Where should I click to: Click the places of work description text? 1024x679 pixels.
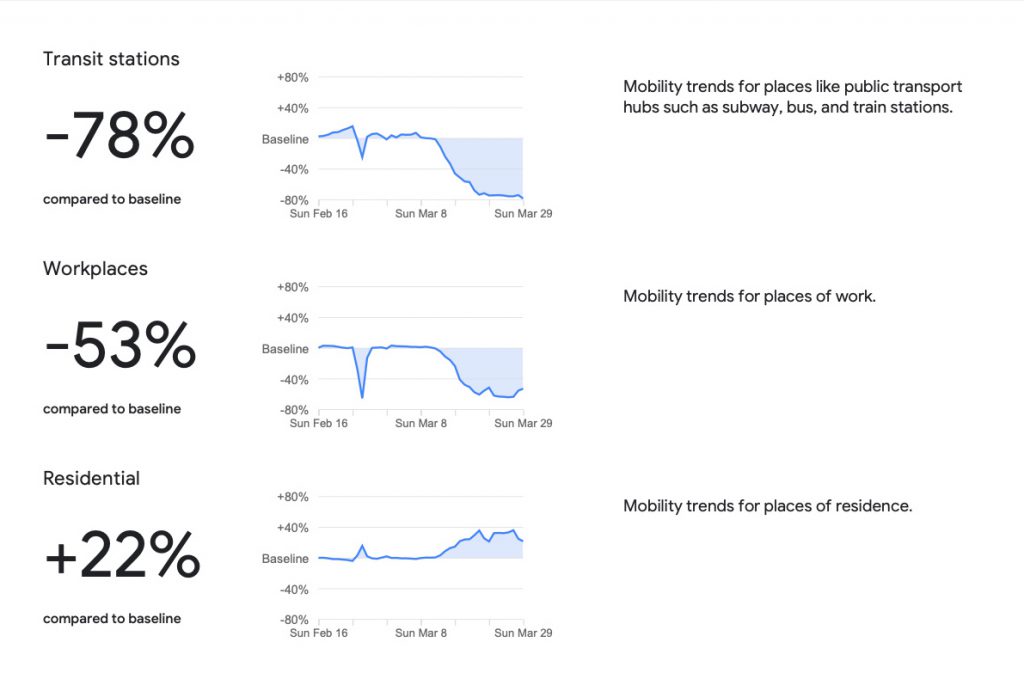click(x=749, y=296)
